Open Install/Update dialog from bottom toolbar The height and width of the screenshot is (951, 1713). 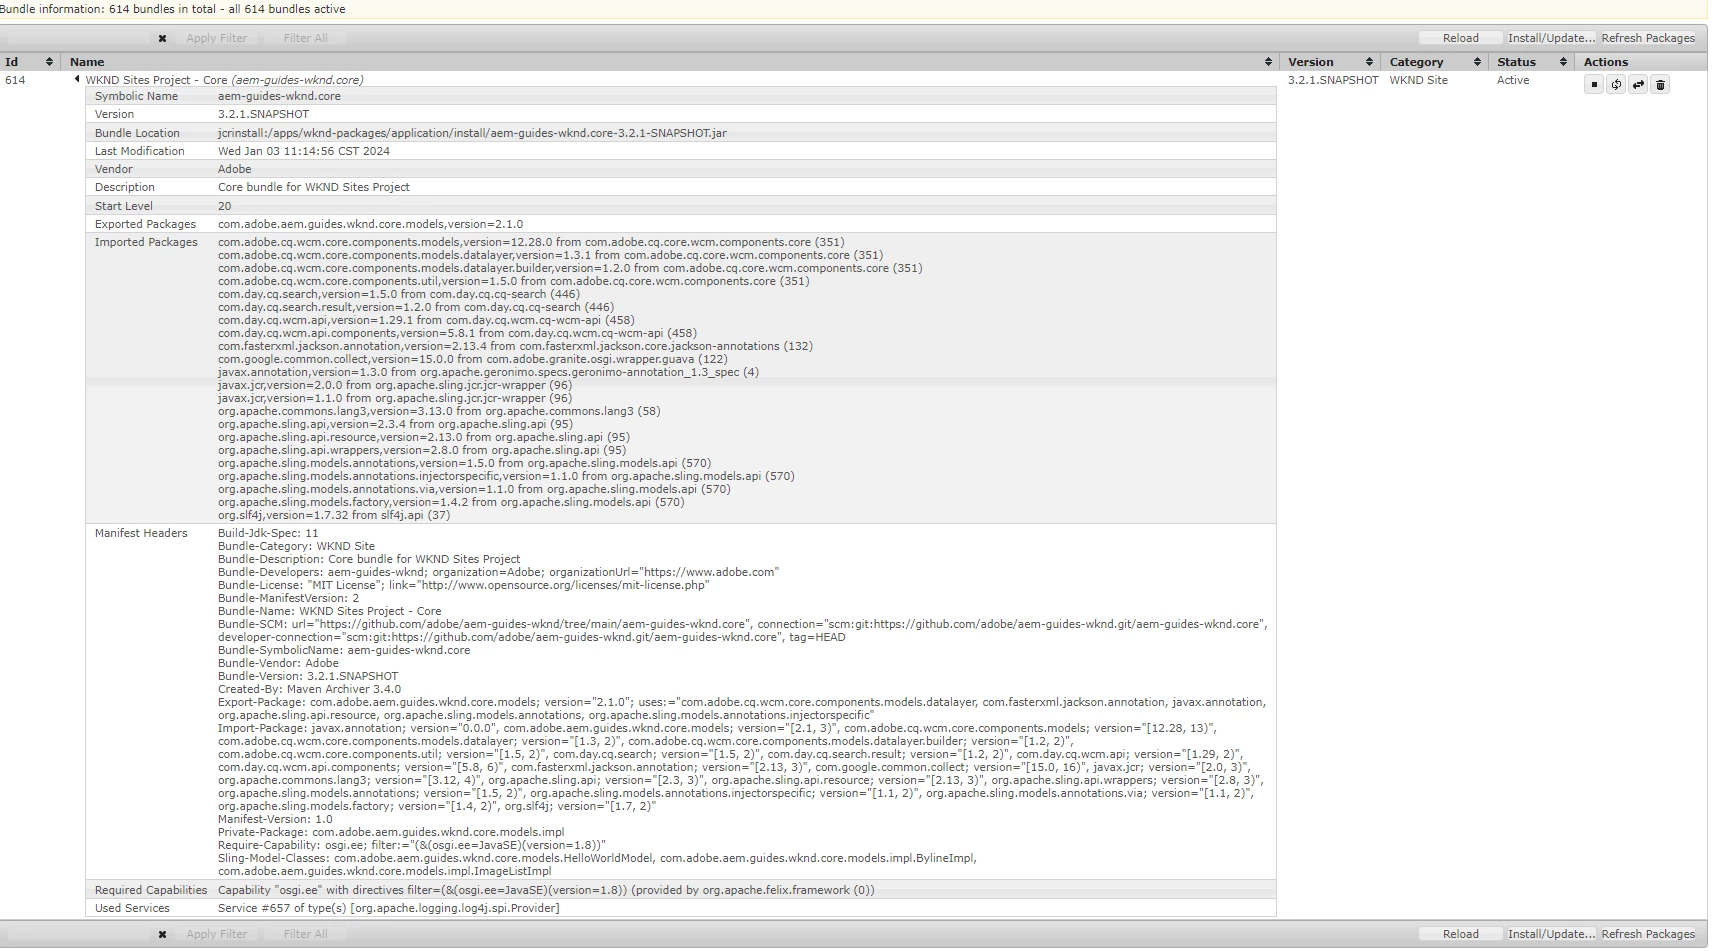pyautogui.click(x=1551, y=934)
